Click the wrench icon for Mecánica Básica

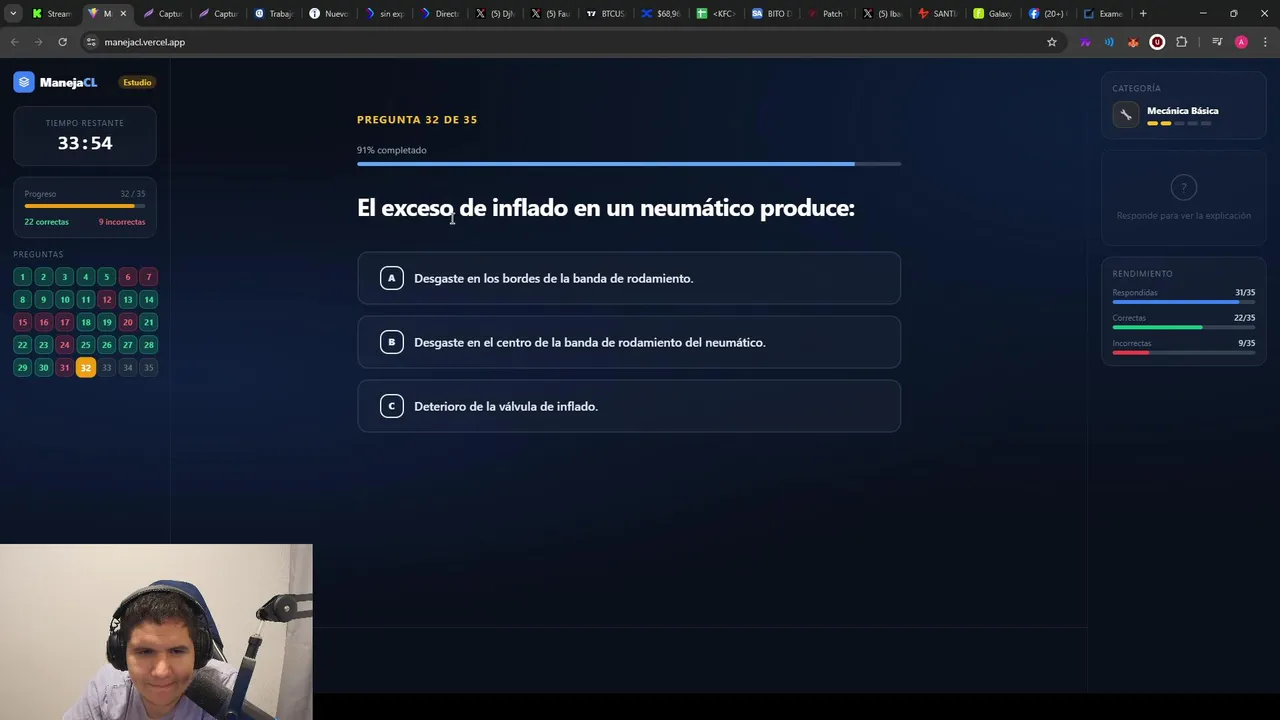1126,115
